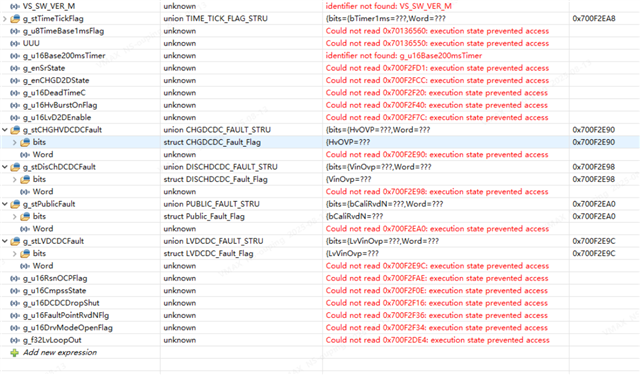Click the union CHGDCDC_FAULT_STRU type cell
This screenshot has height=375, width=640.
(x=217, y=130)
